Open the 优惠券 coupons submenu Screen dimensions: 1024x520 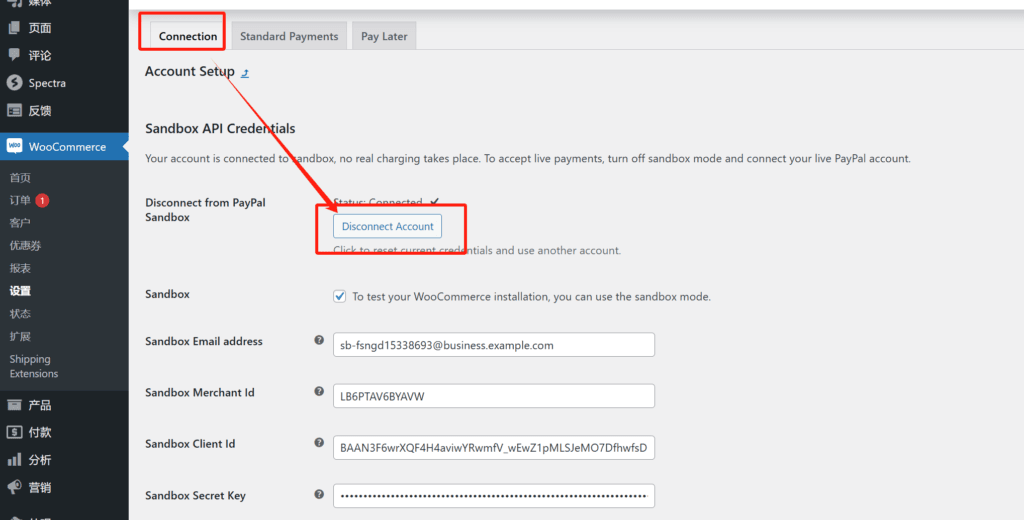(25, 246)
